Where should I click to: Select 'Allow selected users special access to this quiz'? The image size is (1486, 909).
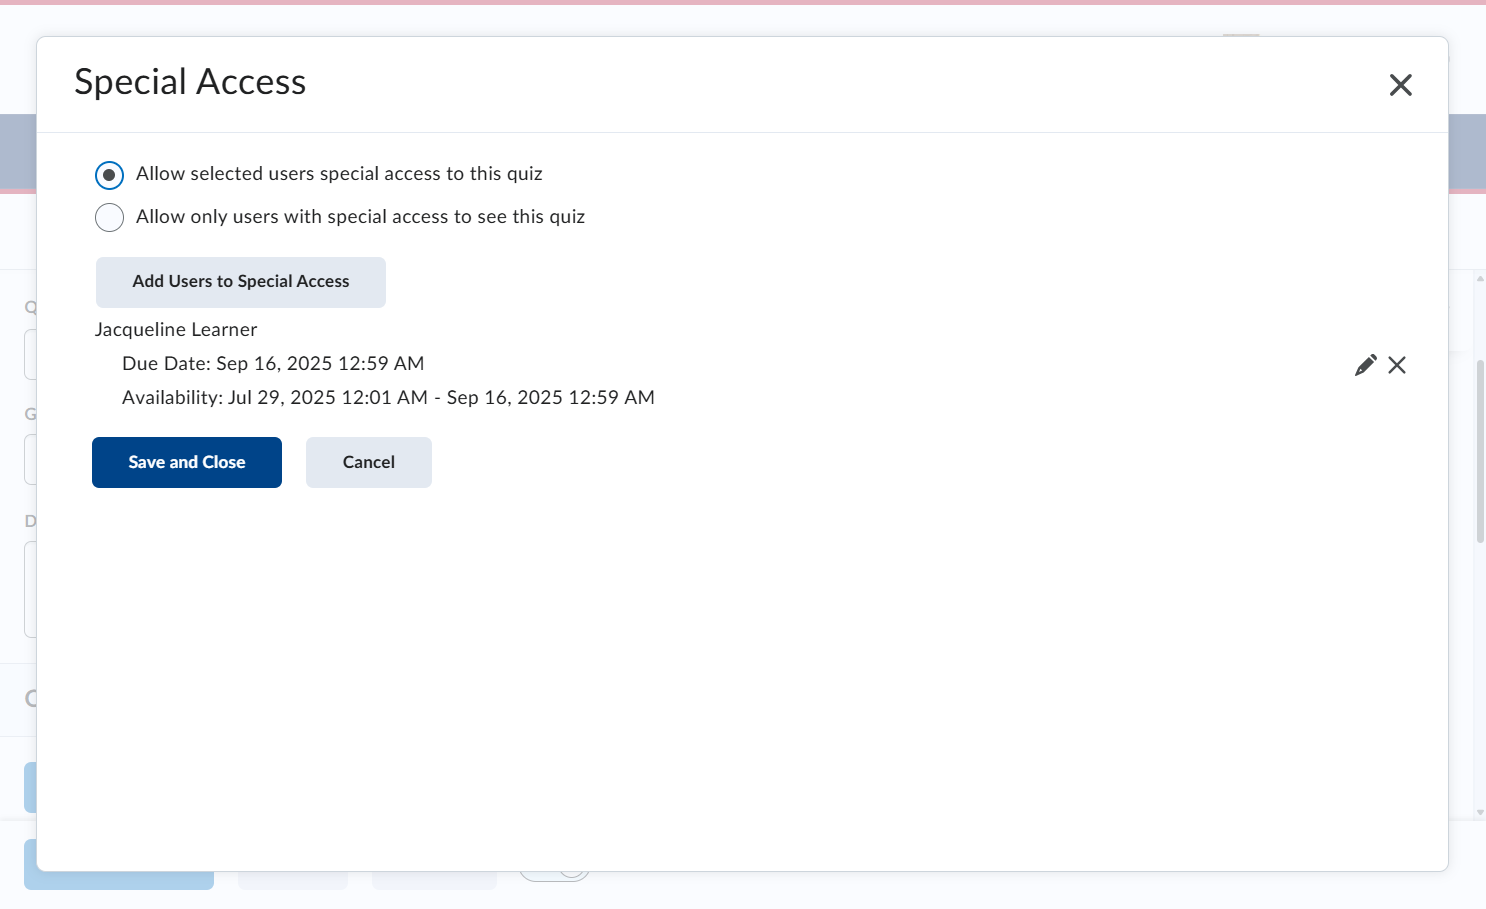(x=109, y=175)
